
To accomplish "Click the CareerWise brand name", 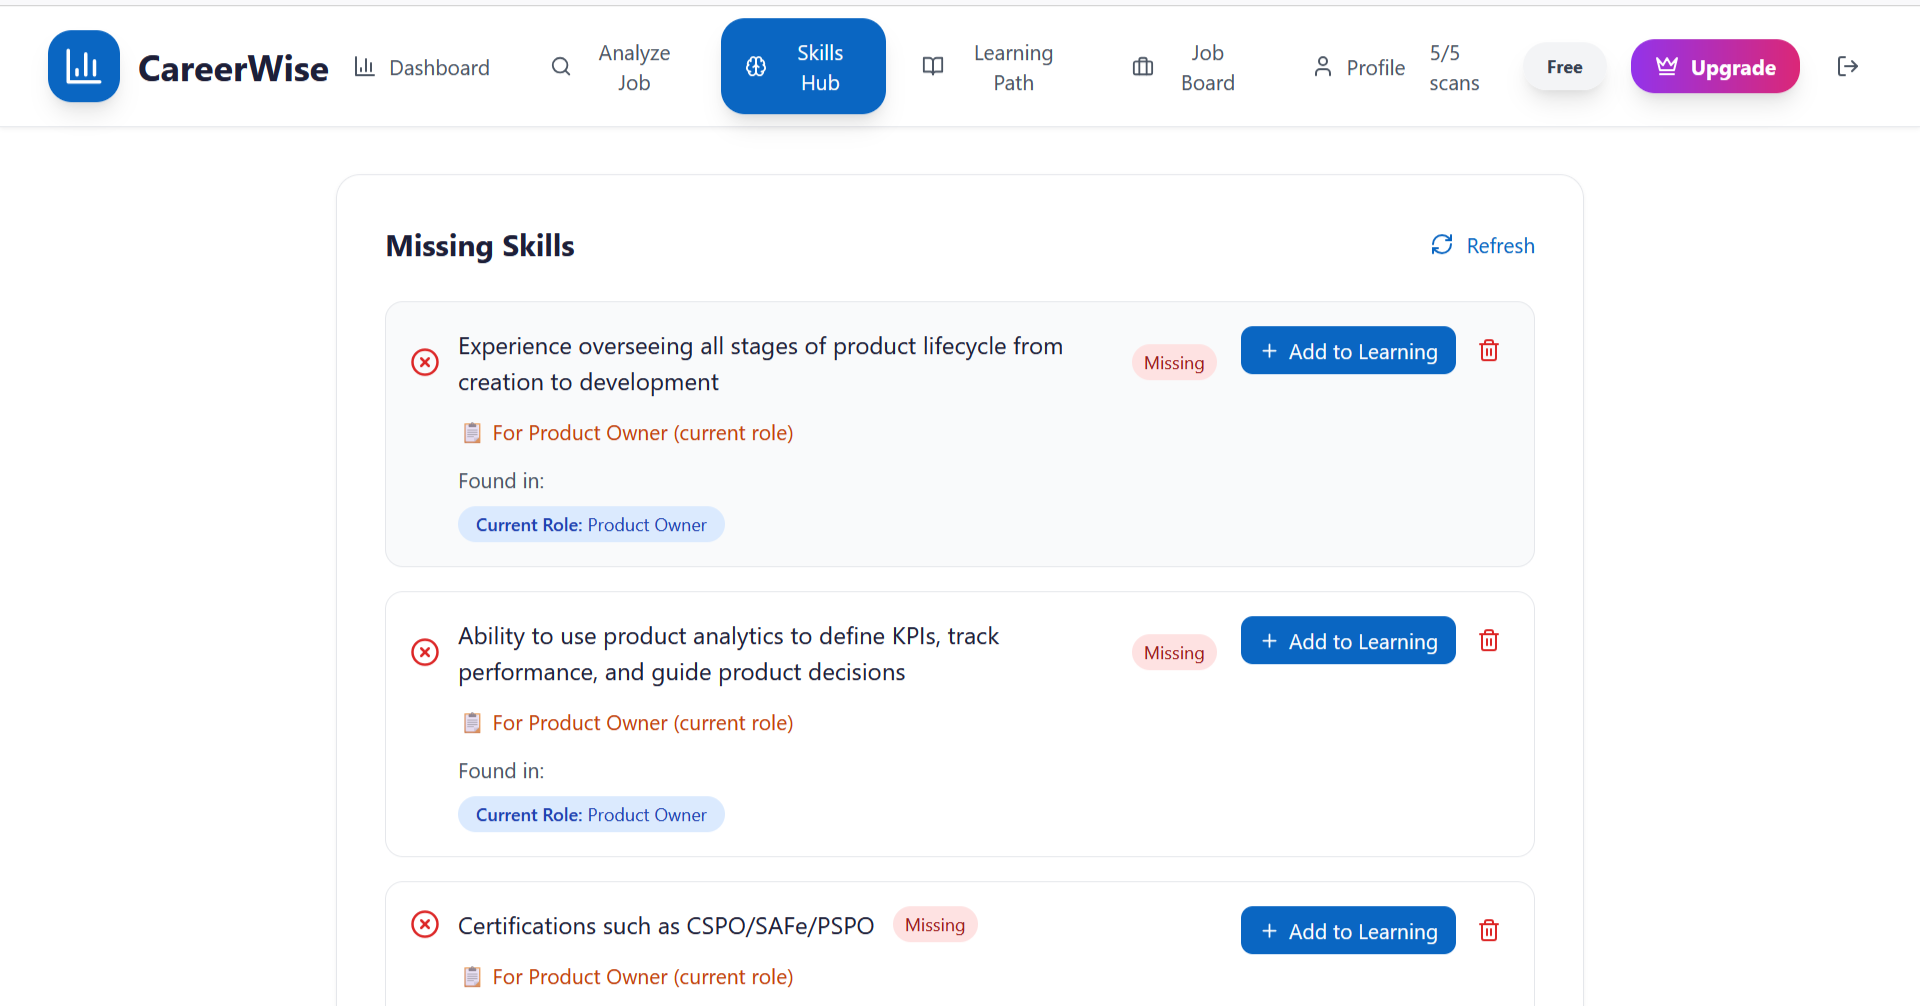I will click(x=233, y=68).
